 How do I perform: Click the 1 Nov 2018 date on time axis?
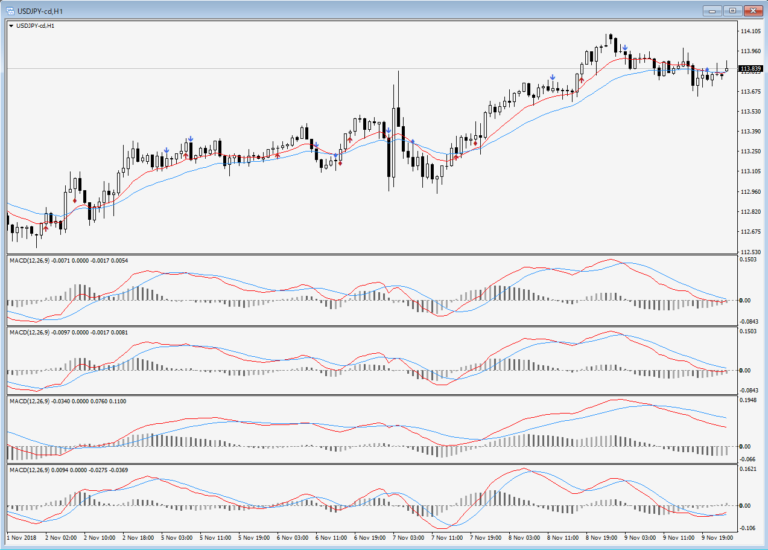click(22, 538)
